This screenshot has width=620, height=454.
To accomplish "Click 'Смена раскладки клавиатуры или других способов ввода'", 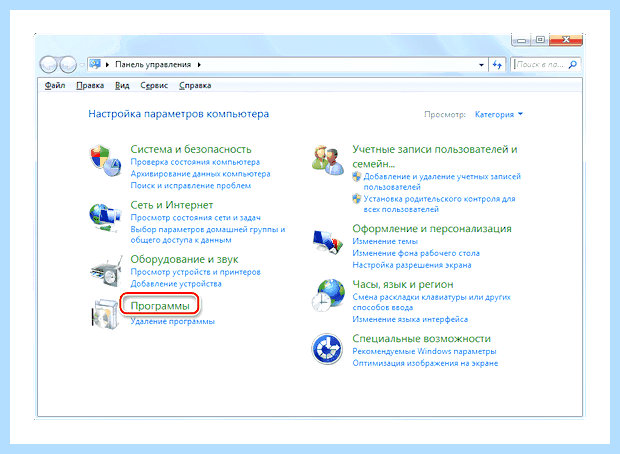I will point(431,302).
